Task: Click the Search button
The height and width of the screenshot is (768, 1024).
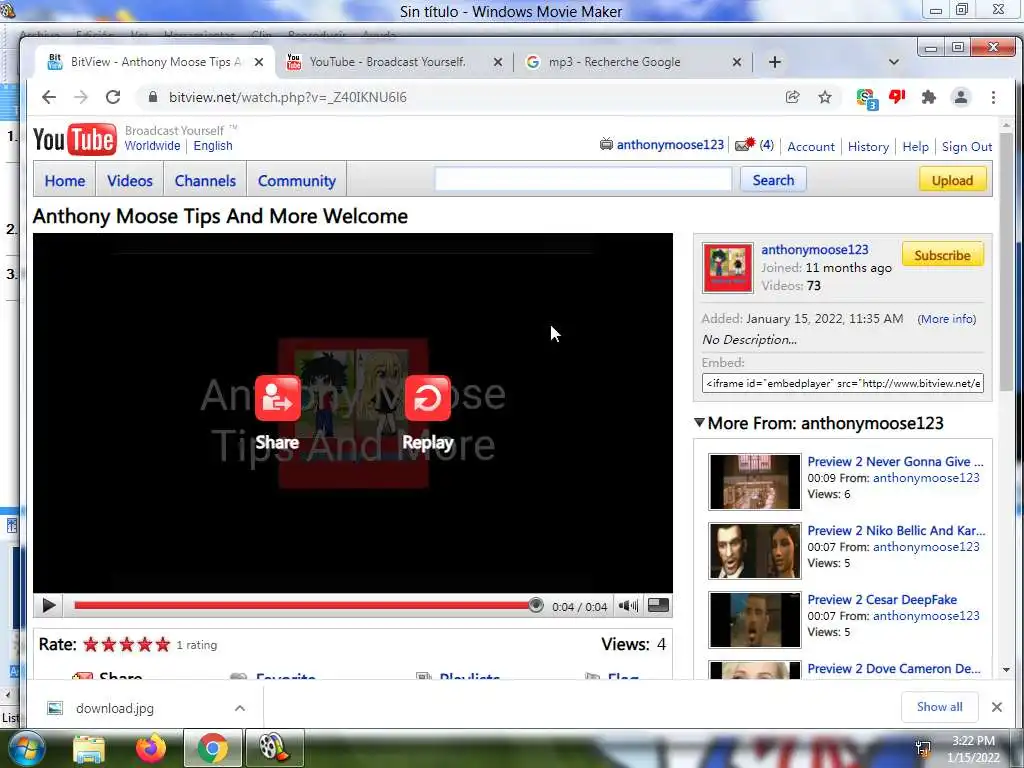Action: 773,180
